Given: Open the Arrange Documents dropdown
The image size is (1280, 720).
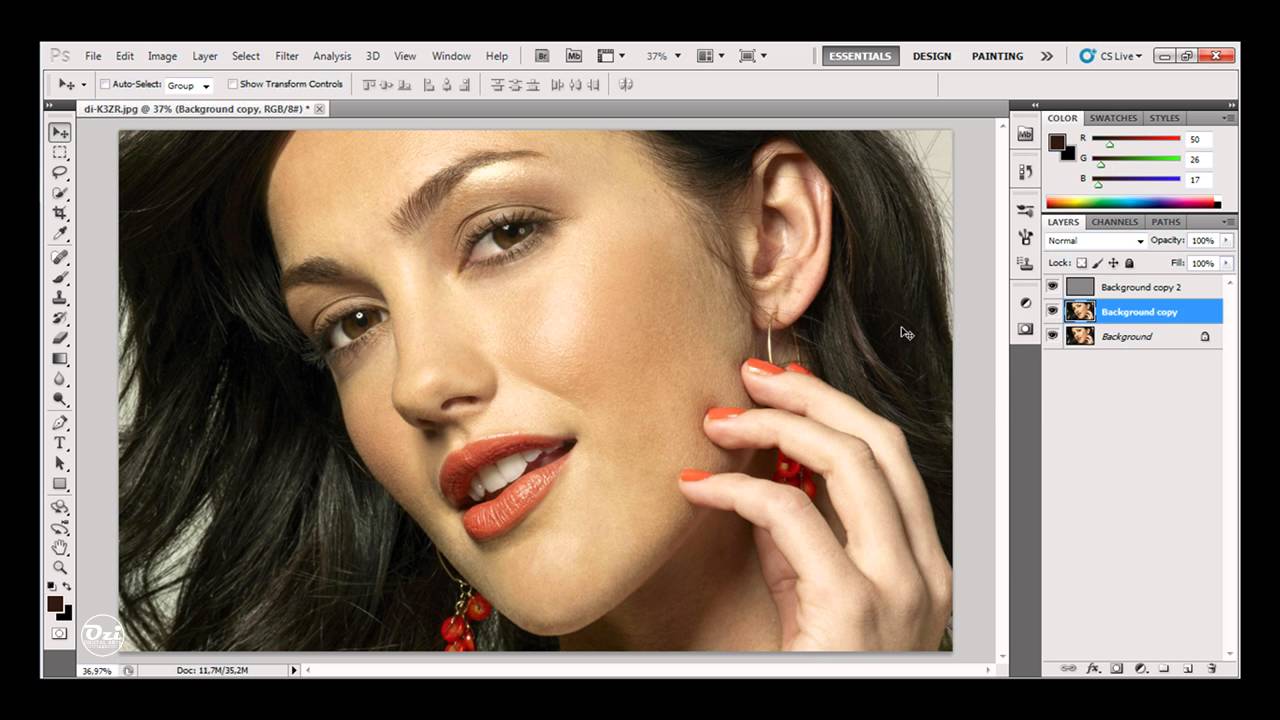Looking at the screenshot, I should click(x=709, y=56).
